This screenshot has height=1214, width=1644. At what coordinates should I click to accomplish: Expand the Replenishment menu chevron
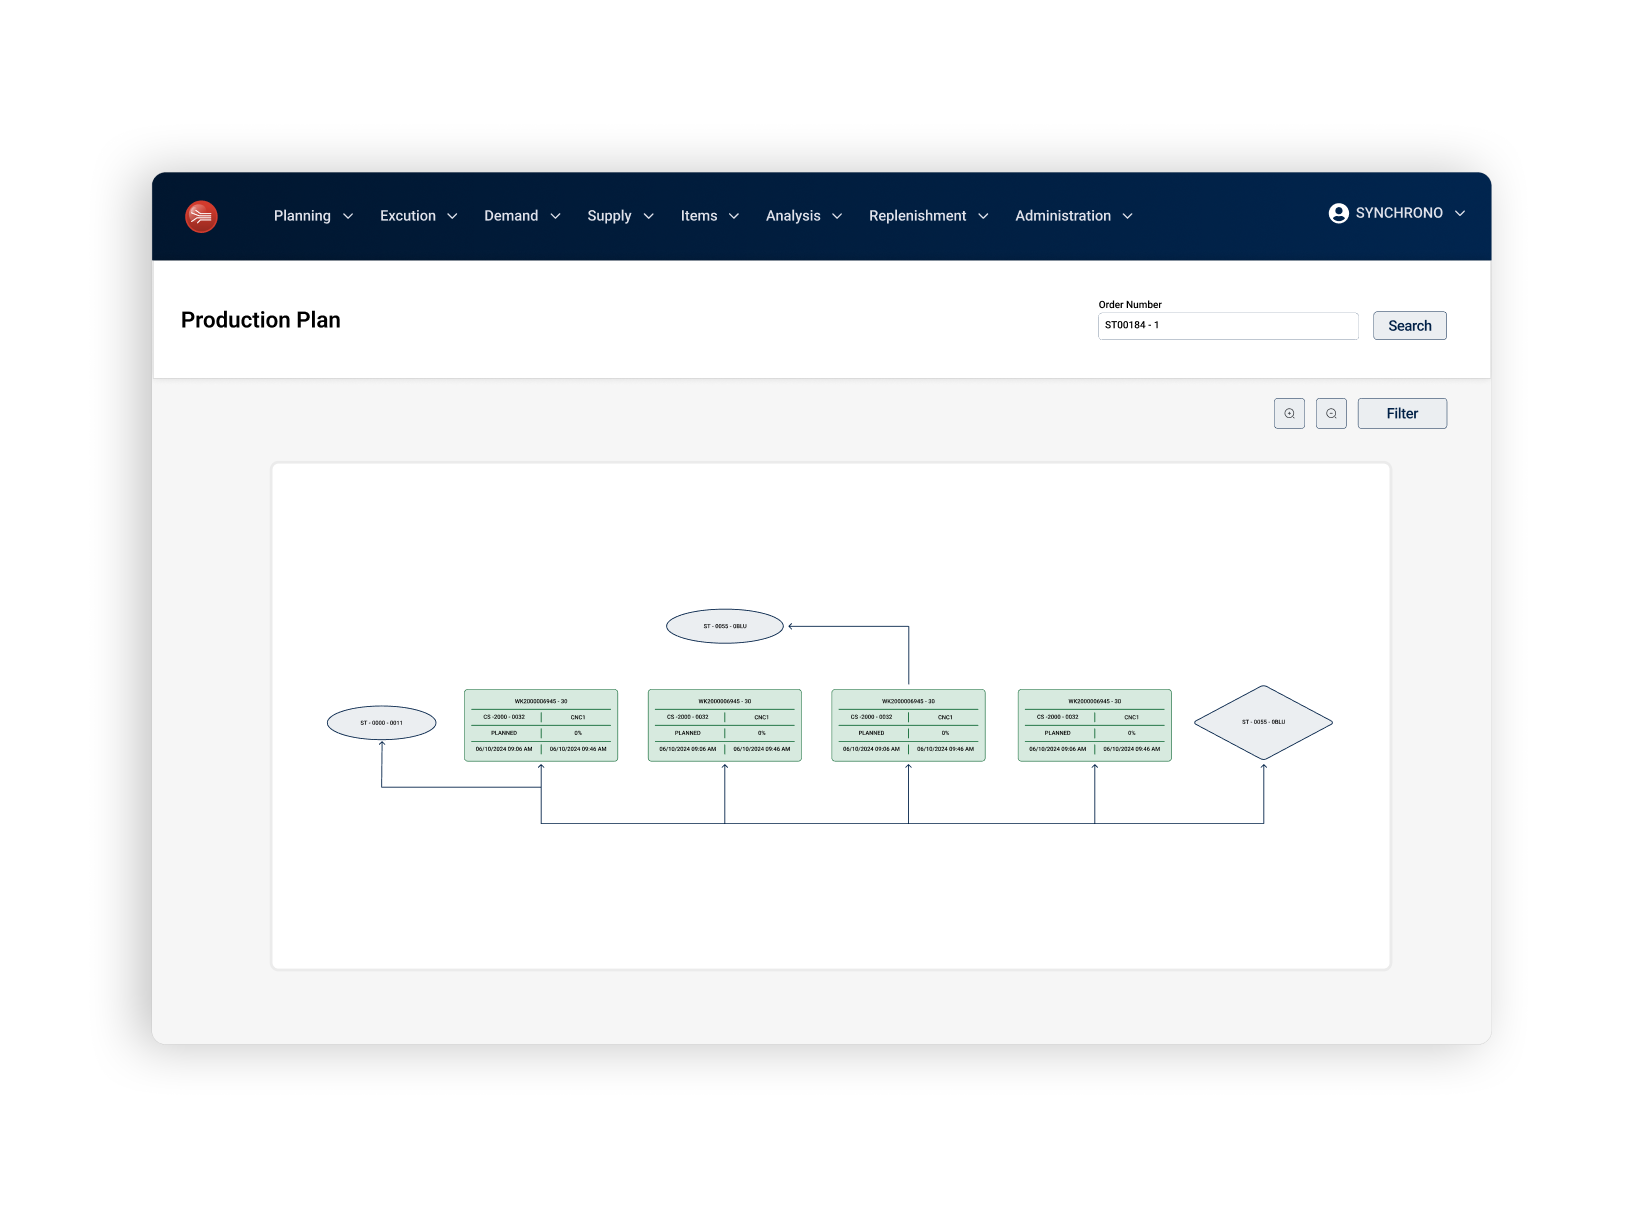point(983,216)
